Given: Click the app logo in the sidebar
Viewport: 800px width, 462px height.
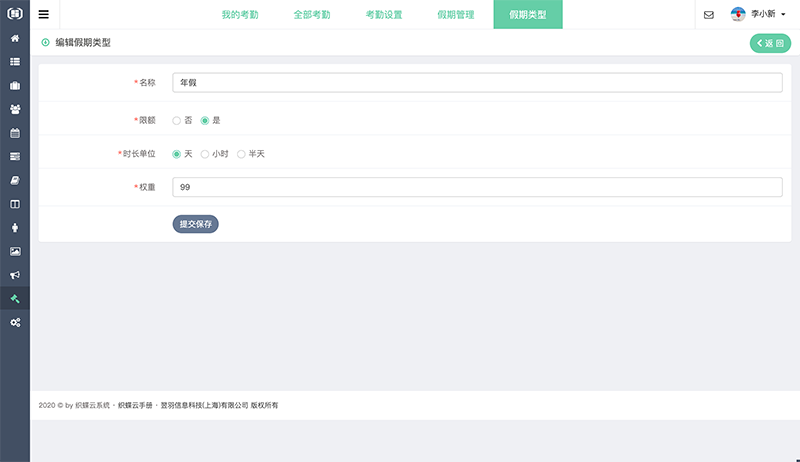Looking at the screenshot, I should [15, 13].
